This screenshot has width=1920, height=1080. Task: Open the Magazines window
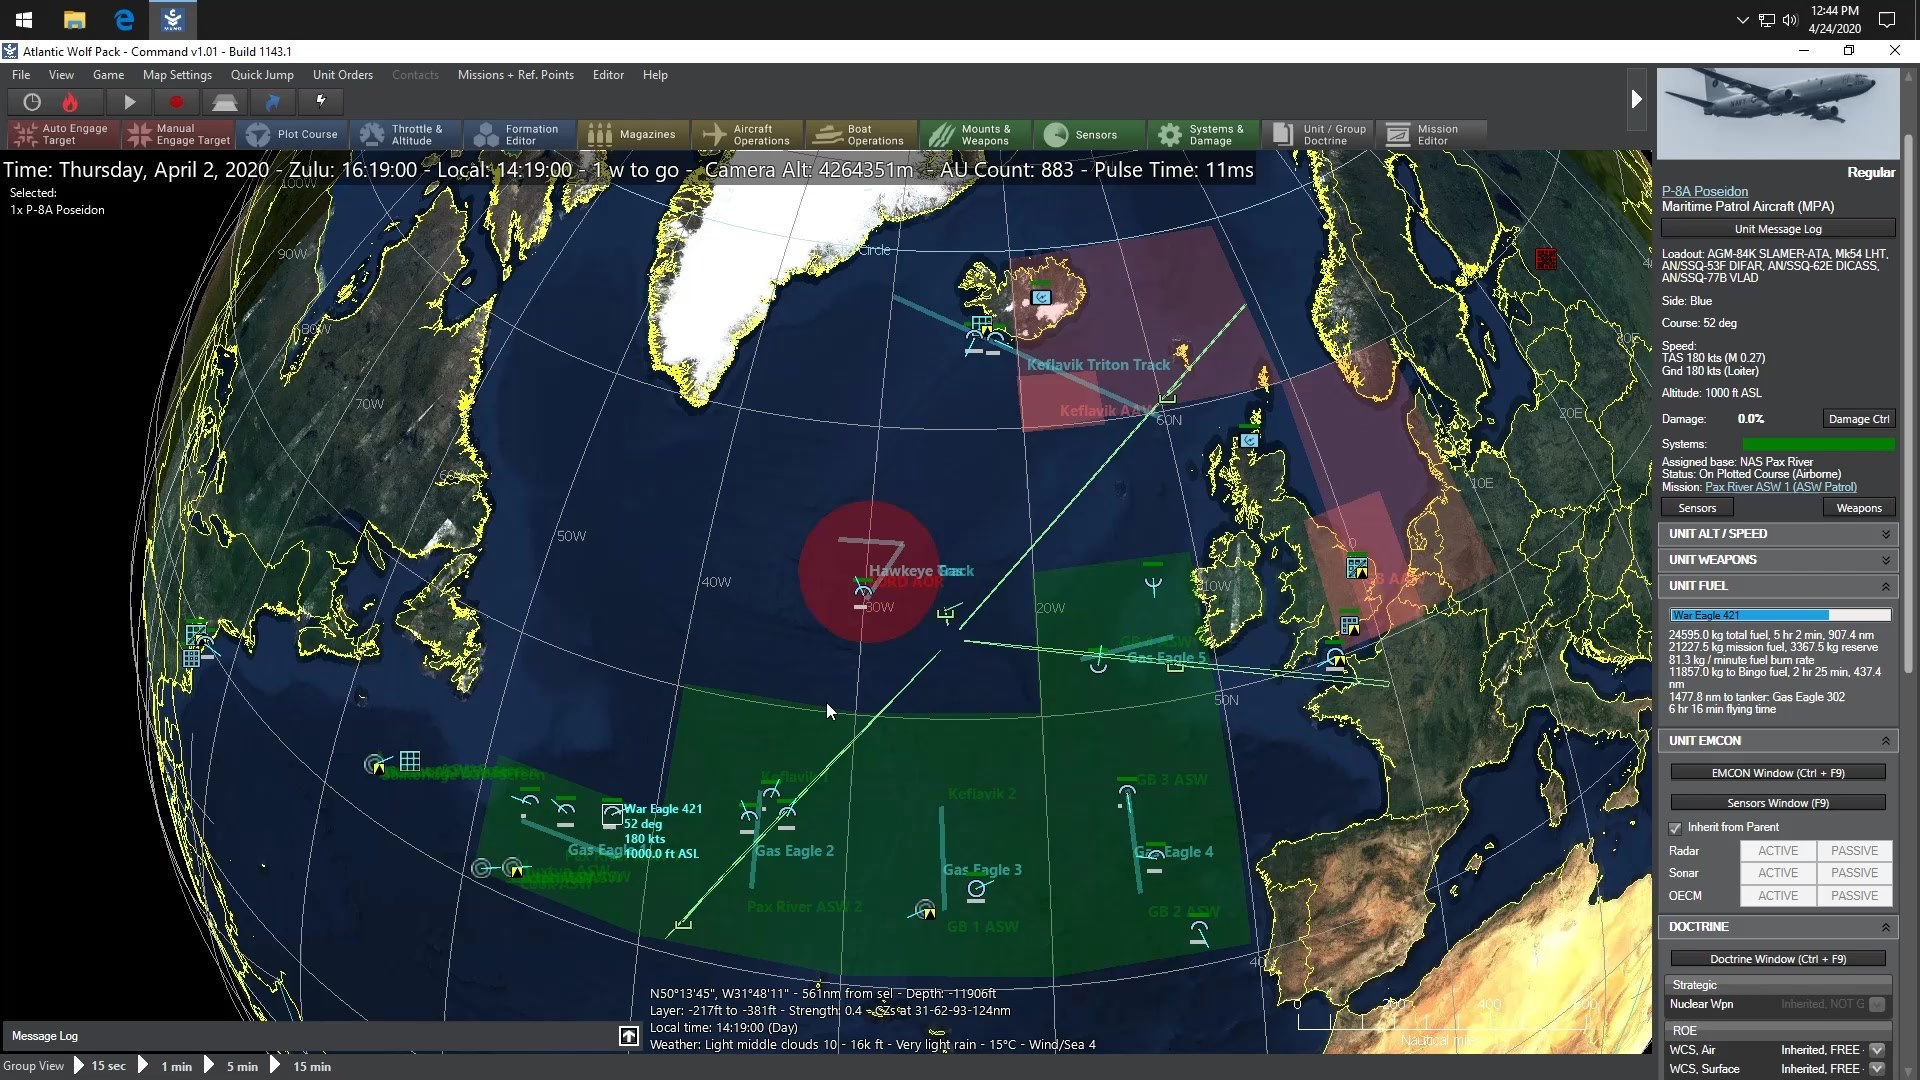[x=632, y=134]
